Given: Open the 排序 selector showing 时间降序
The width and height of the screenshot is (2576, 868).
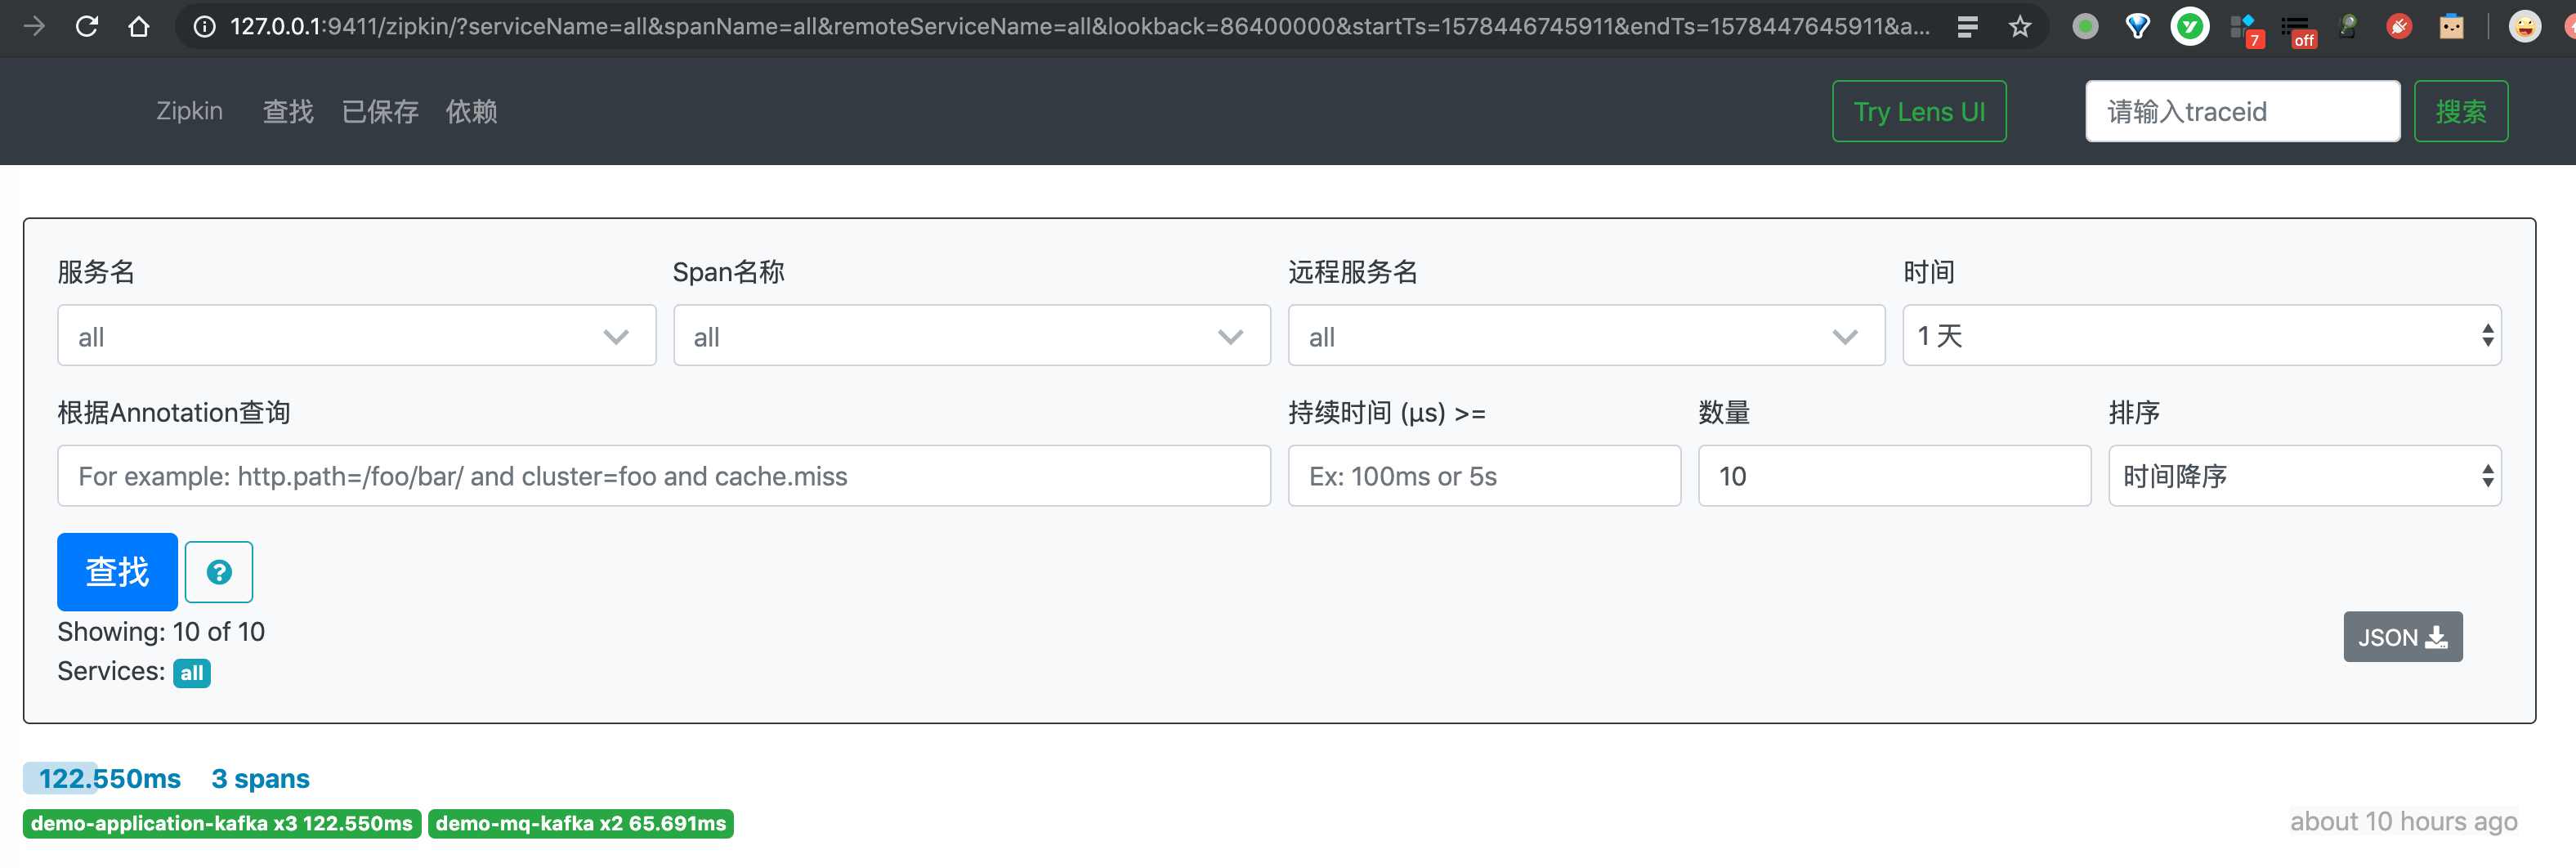Looking at the screenshot, I should [2304, 476].
